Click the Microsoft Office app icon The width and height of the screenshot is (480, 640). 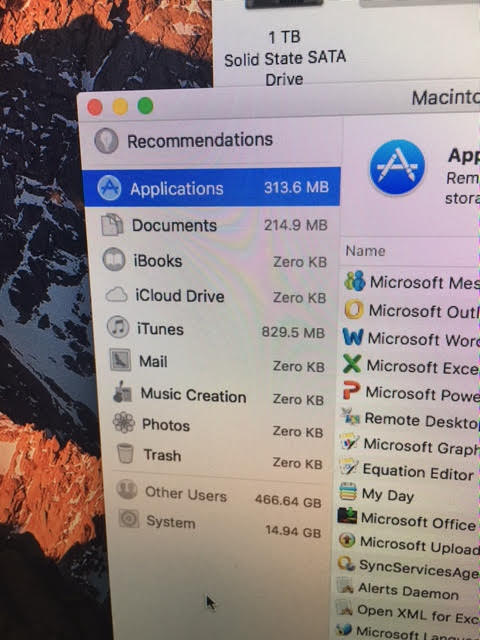tap(347, 516)
